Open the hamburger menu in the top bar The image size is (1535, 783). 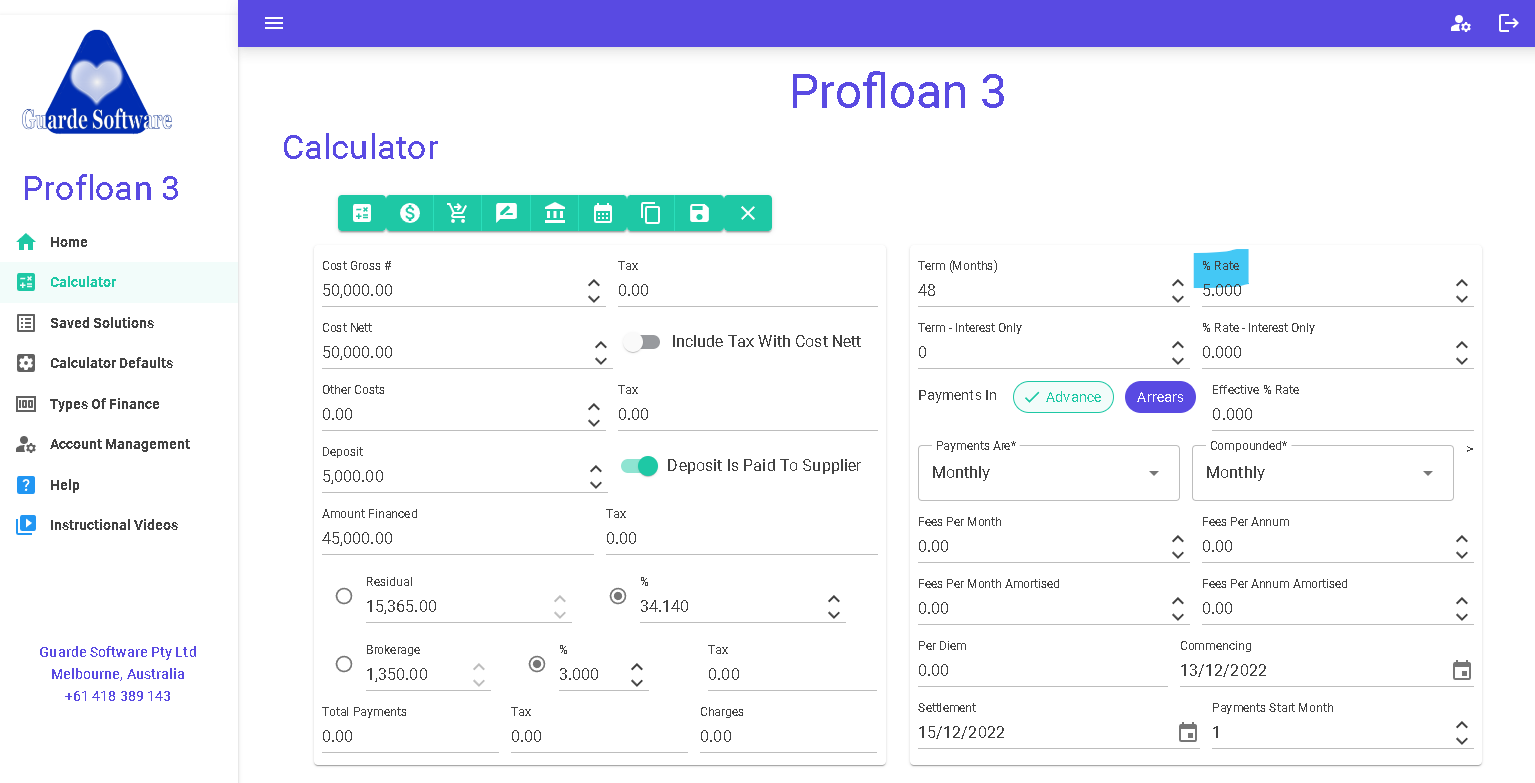tap(274, 23)
